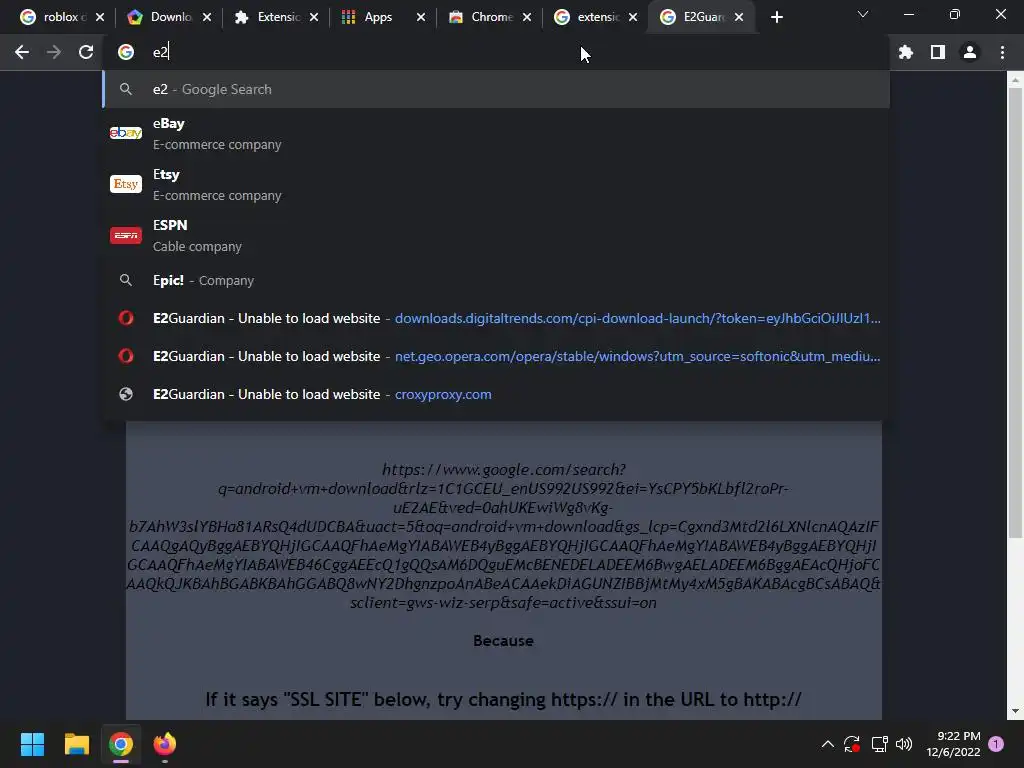The height and width of the screenshot is (768, 1024).
Task: Click the sync update tray icon
Action: pos(852,744)
